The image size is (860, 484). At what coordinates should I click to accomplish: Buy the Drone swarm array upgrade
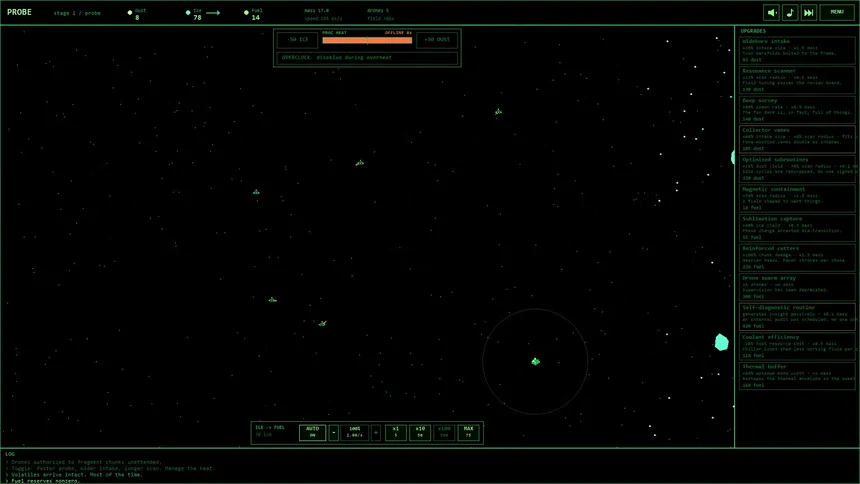coord(797,286)
